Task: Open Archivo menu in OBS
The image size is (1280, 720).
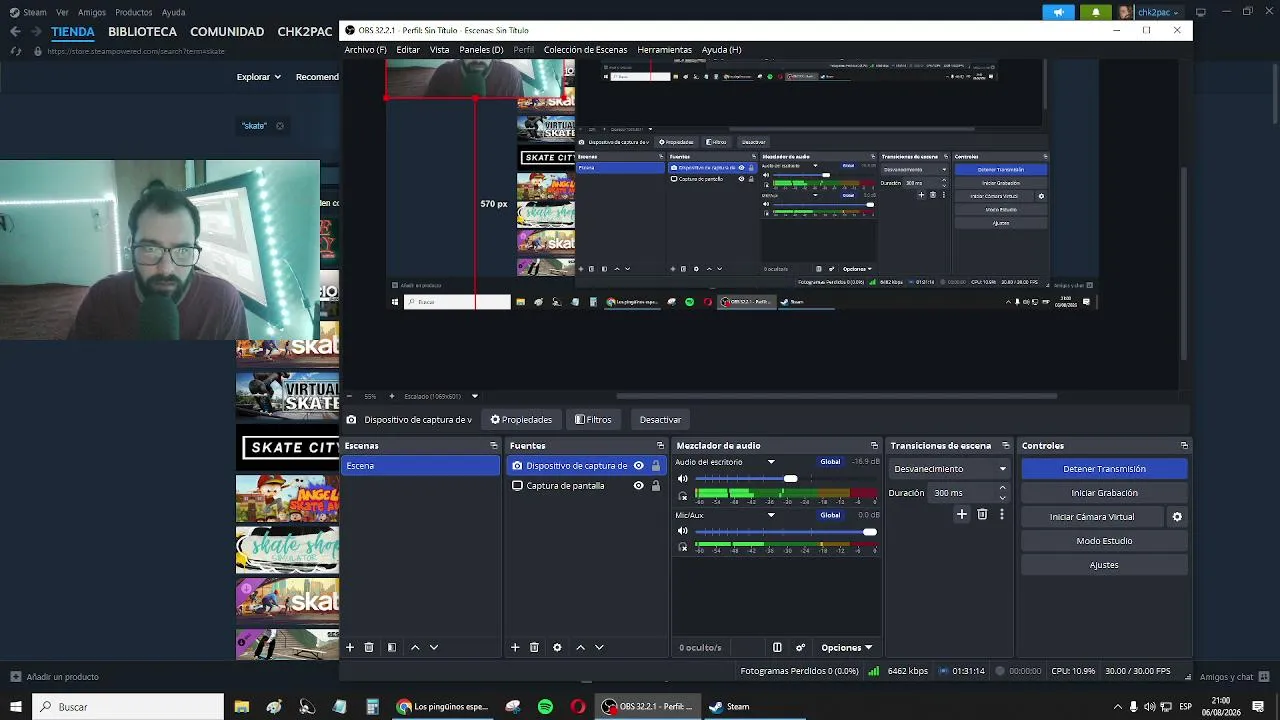Action: click(365, 50)
